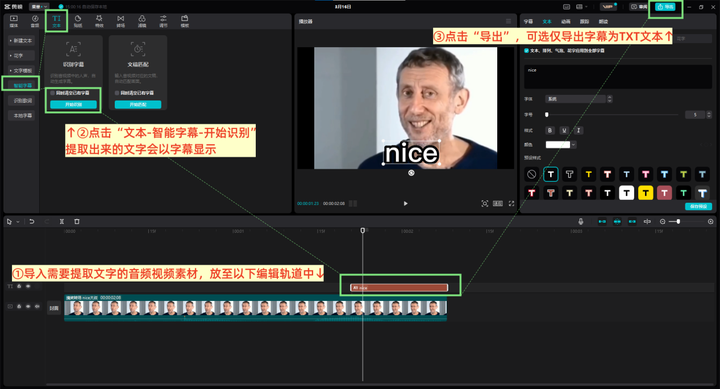Select the Text (文本) tab icon
The width and height of the screenshot is (720, 389).
[x=56, y=21]
